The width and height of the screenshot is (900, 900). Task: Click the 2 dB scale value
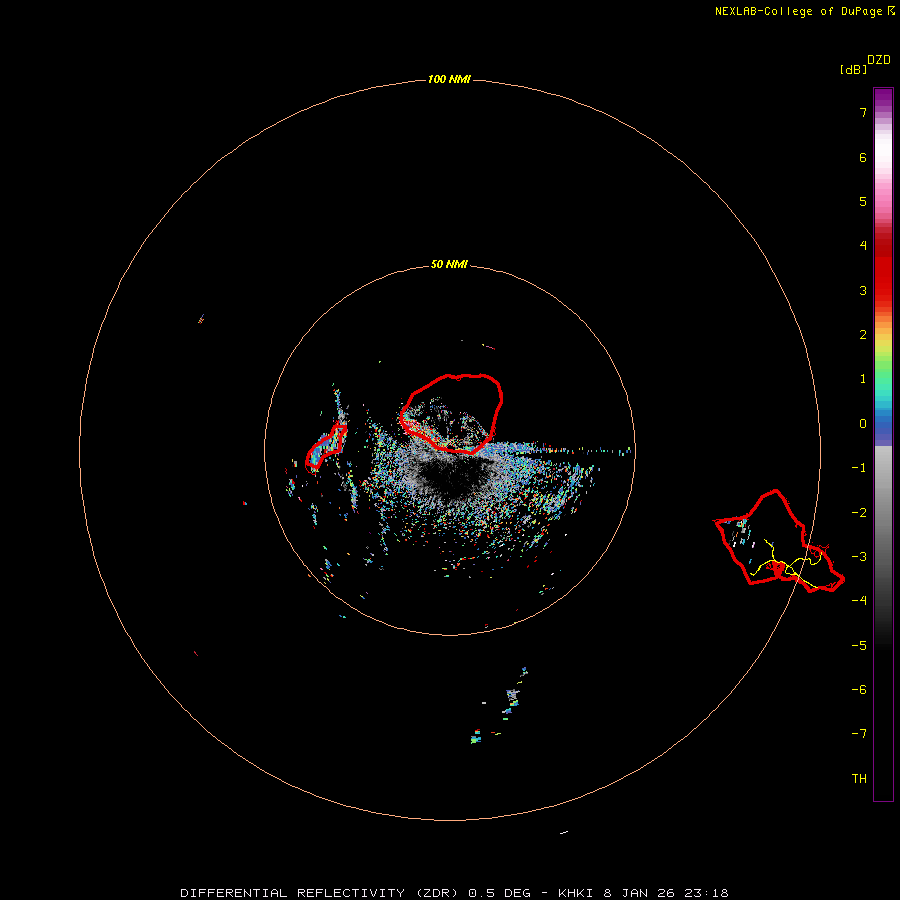863,335
